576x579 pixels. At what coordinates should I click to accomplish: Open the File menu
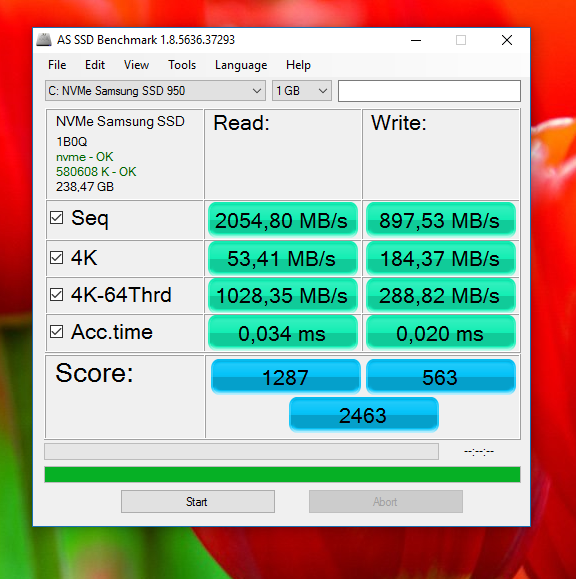click(57, 65)
